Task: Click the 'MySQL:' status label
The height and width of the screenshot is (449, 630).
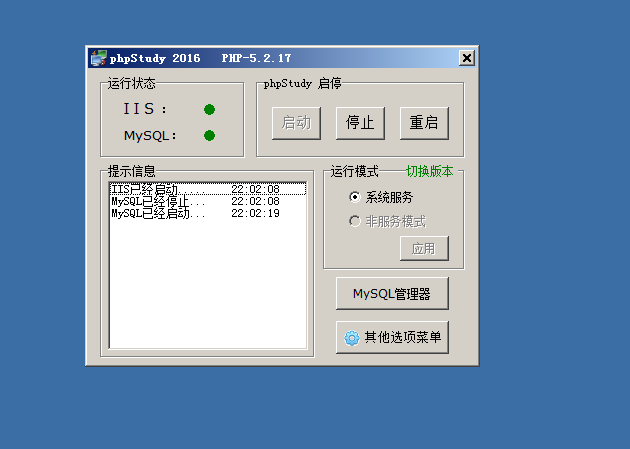Action: 150,136
